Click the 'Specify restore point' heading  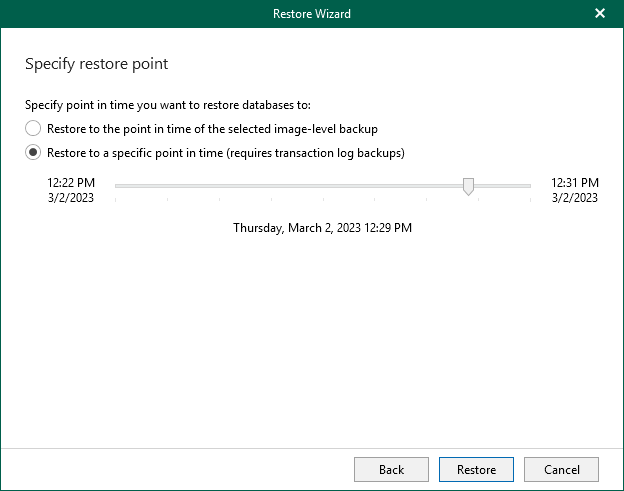point(96,64)
